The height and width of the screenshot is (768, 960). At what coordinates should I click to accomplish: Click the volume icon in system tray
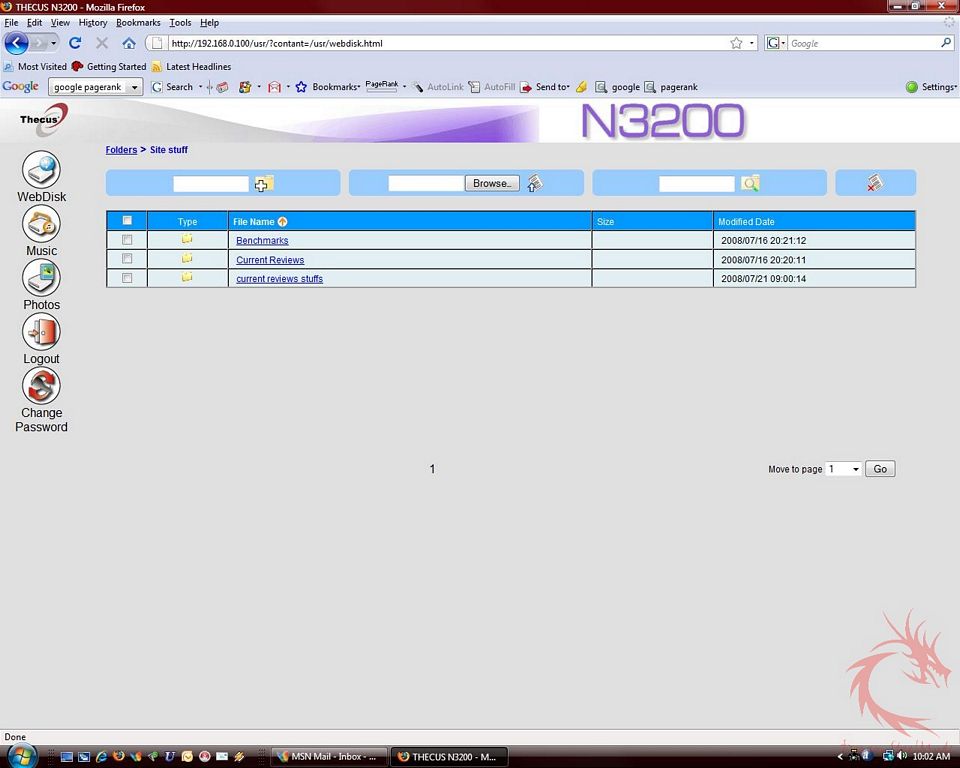(x=902, y=756)
